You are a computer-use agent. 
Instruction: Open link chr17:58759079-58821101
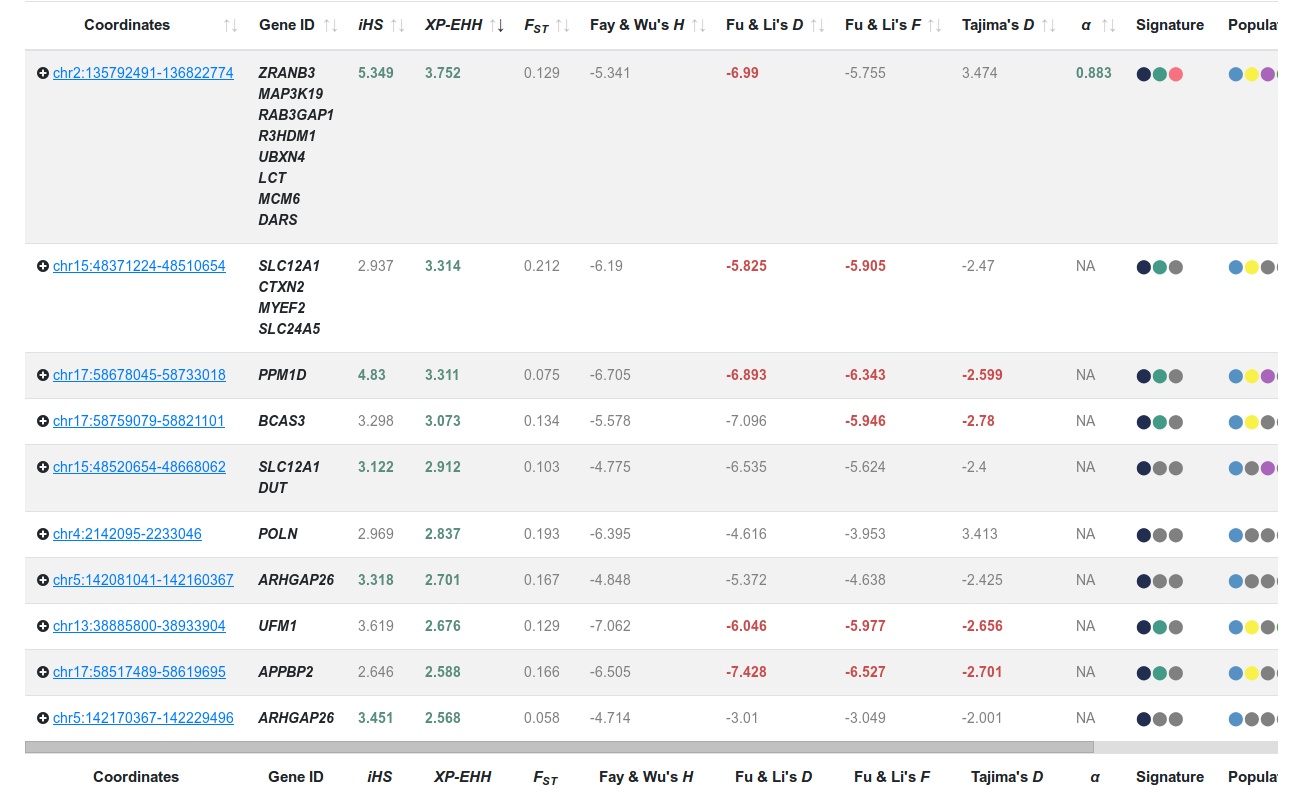[139, 421]
